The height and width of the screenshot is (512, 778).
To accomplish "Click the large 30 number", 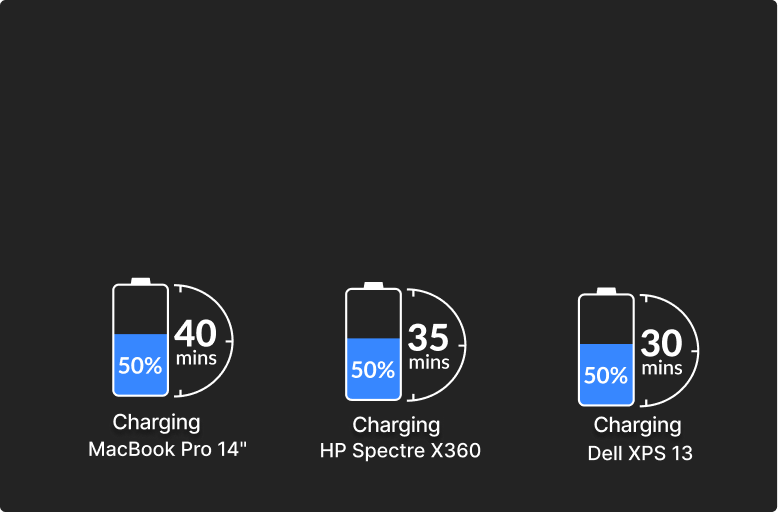I will (x=661, y=343).
